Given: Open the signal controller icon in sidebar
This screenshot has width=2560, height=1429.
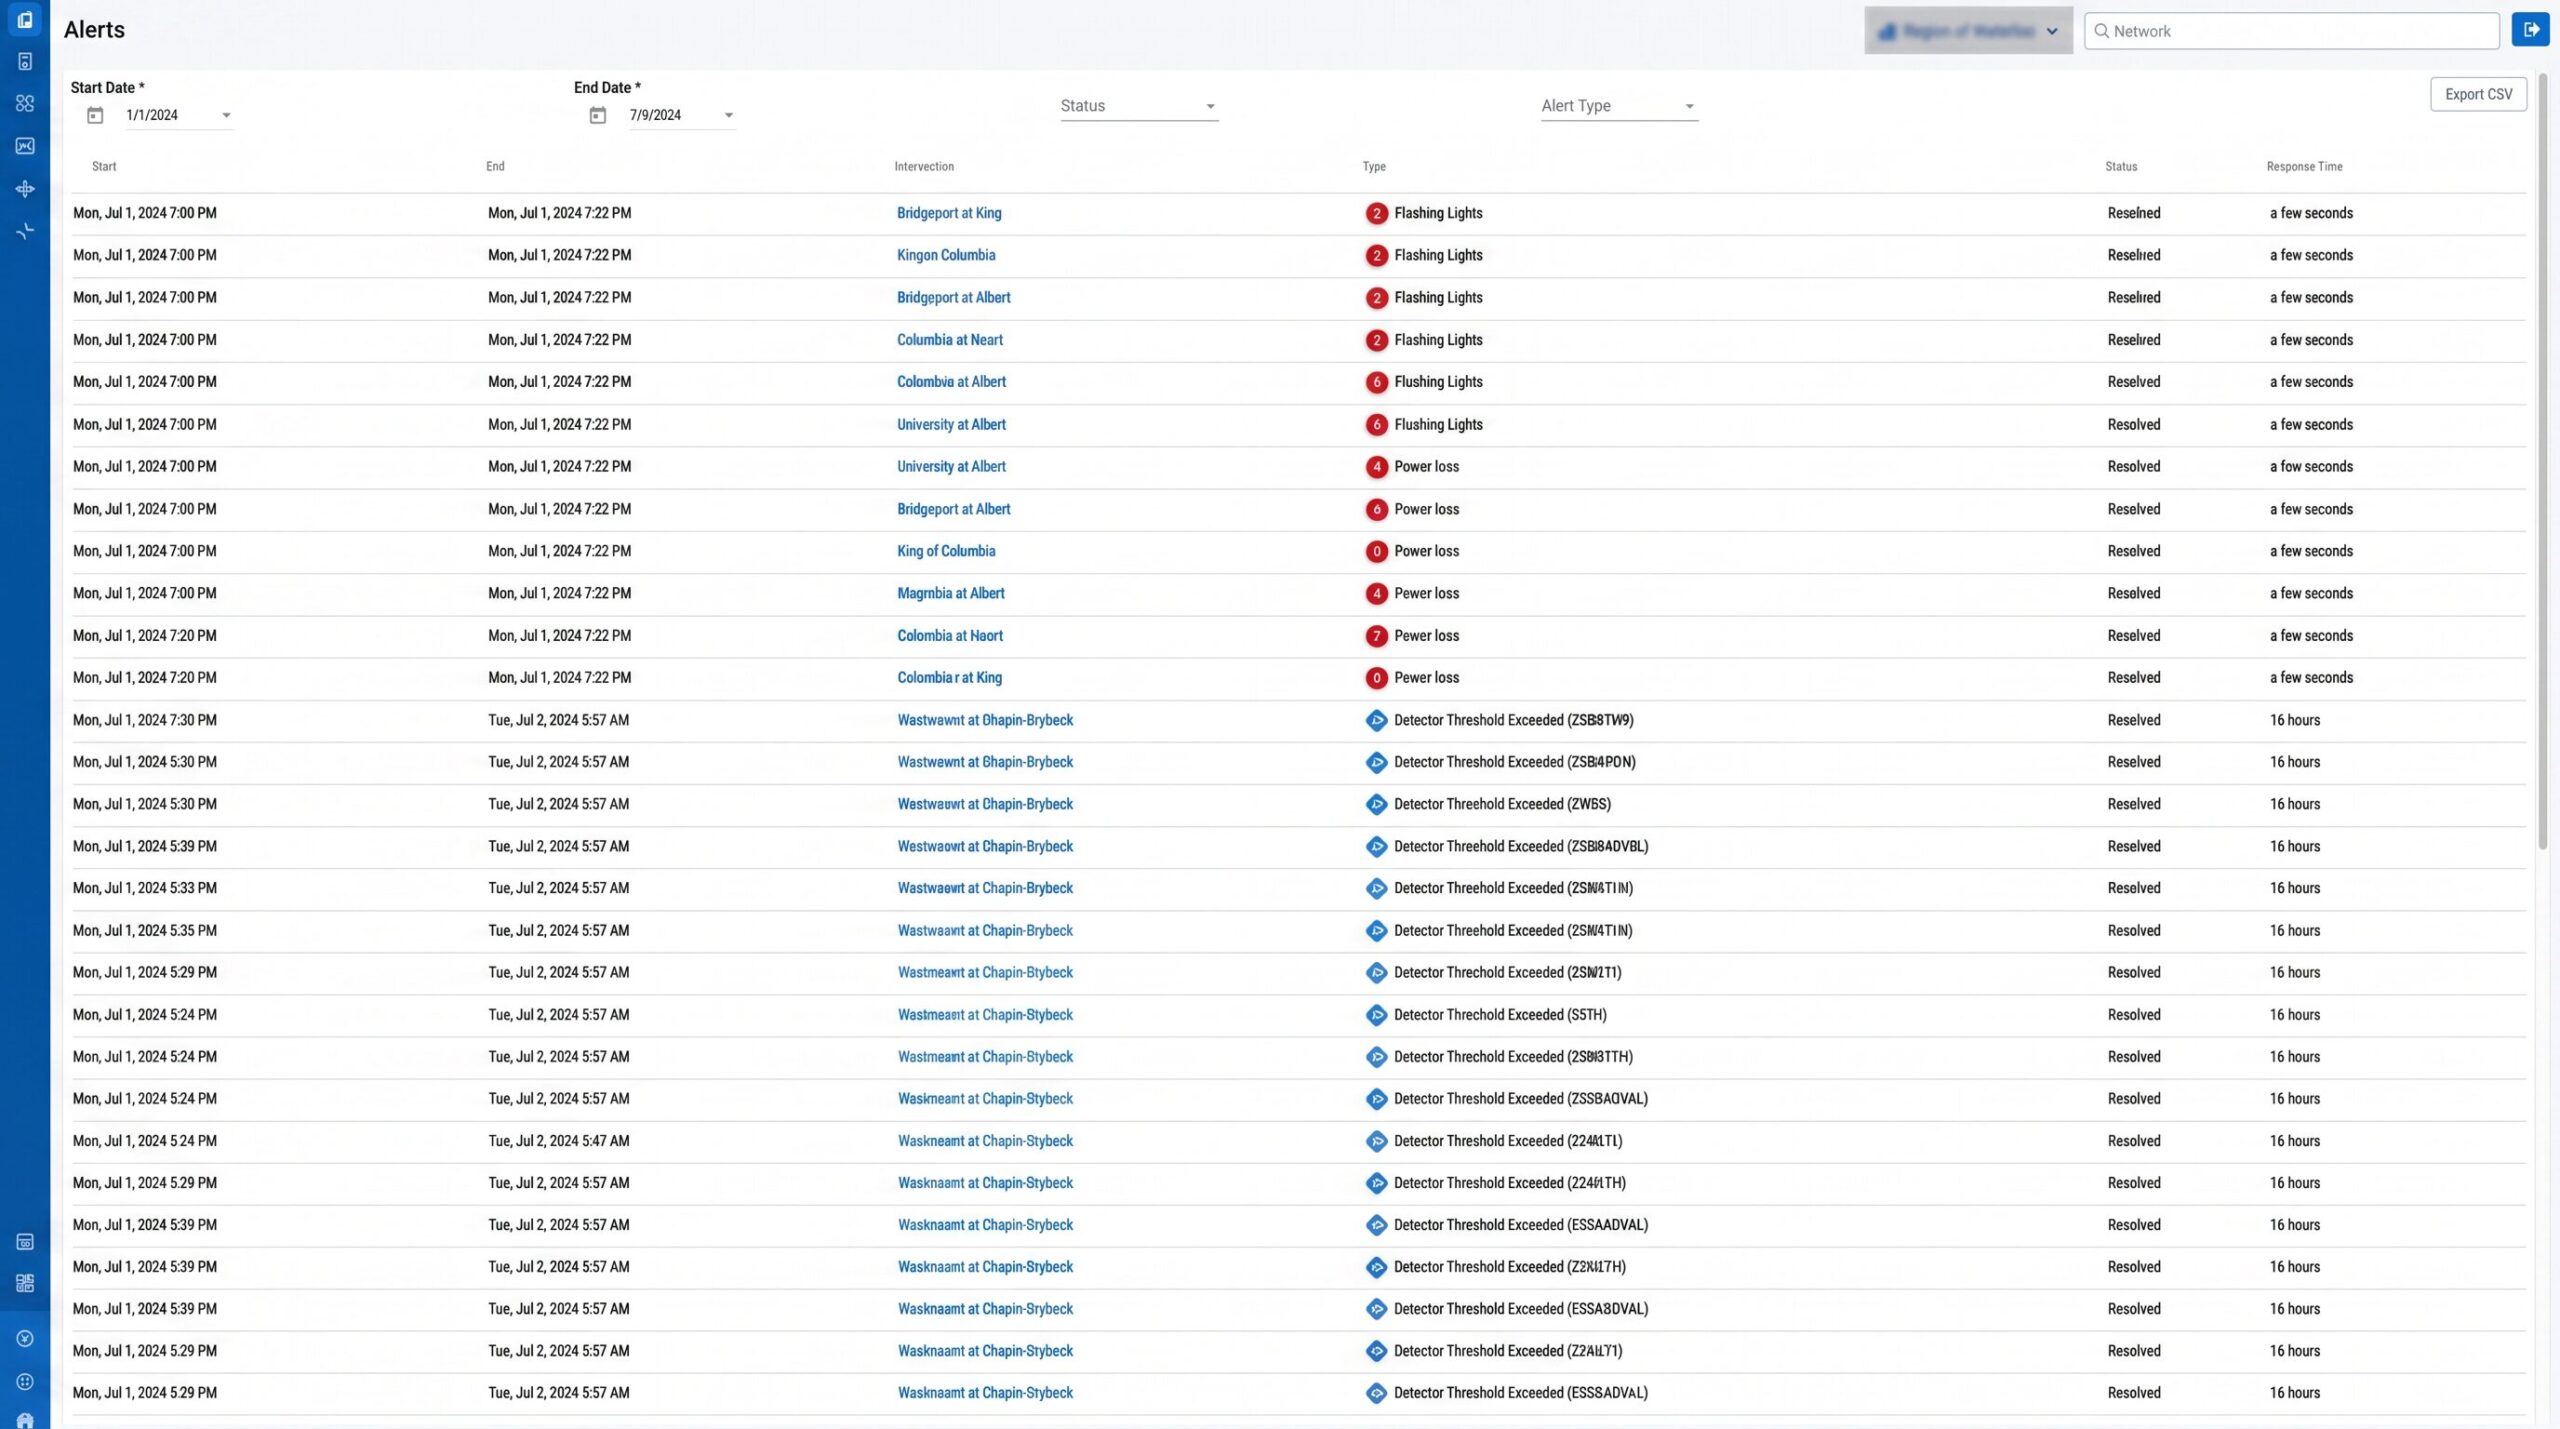Looking at the screenshot, I should pyautogui.click(x=25, y=62).
